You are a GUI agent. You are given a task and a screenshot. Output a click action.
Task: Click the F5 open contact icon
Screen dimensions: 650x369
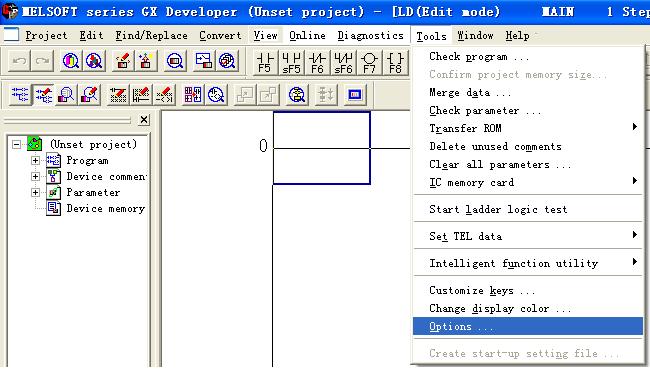pyautogui.click(x=265, y=63)
